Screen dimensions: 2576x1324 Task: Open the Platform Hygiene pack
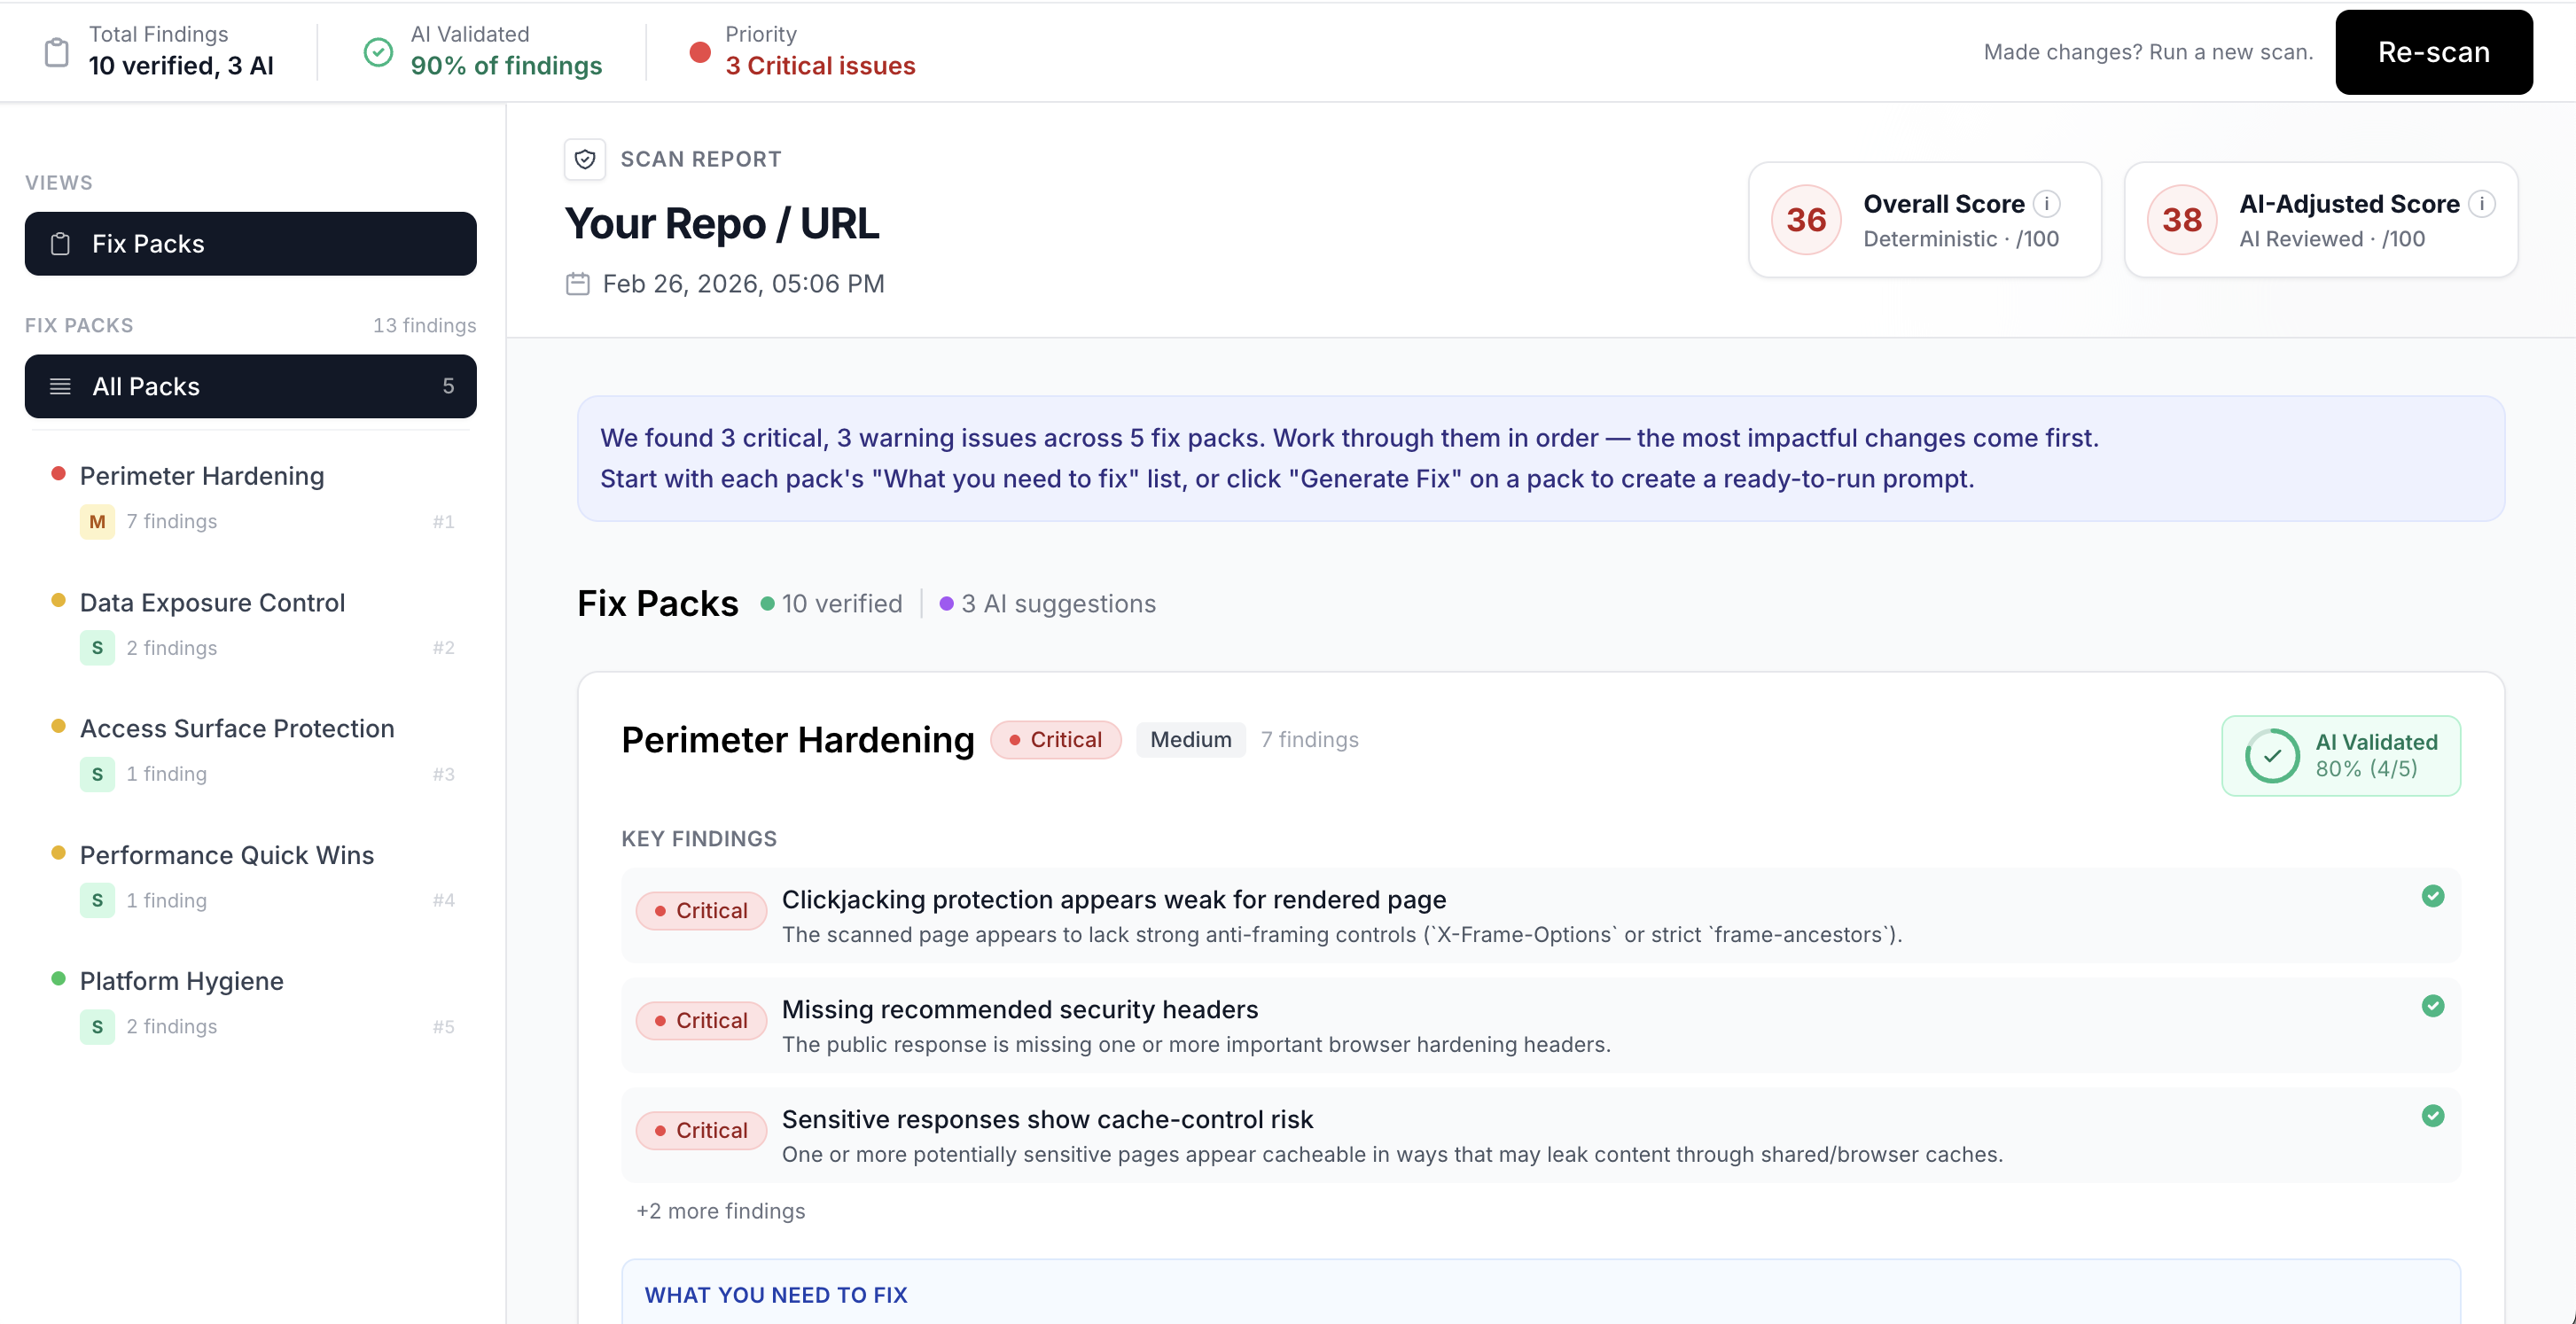coord(182,981)
